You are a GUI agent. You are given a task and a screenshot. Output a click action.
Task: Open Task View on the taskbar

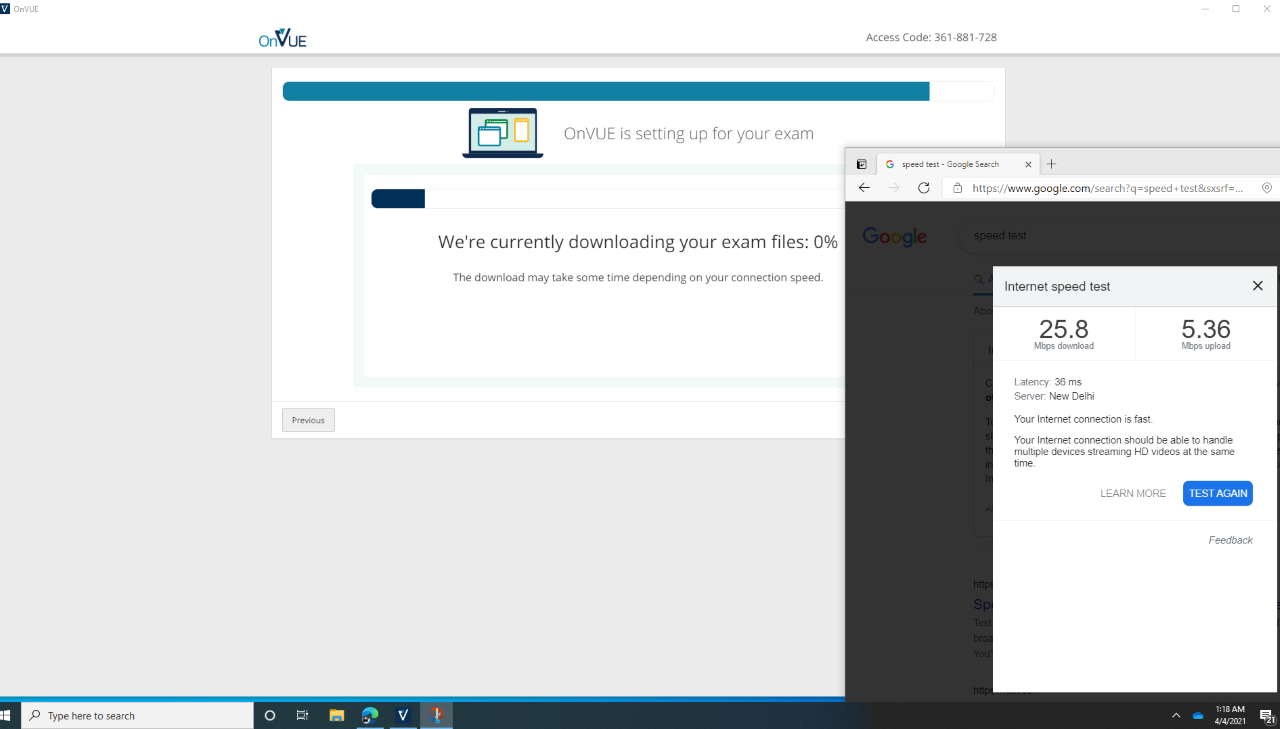click(x=302, y=715)
